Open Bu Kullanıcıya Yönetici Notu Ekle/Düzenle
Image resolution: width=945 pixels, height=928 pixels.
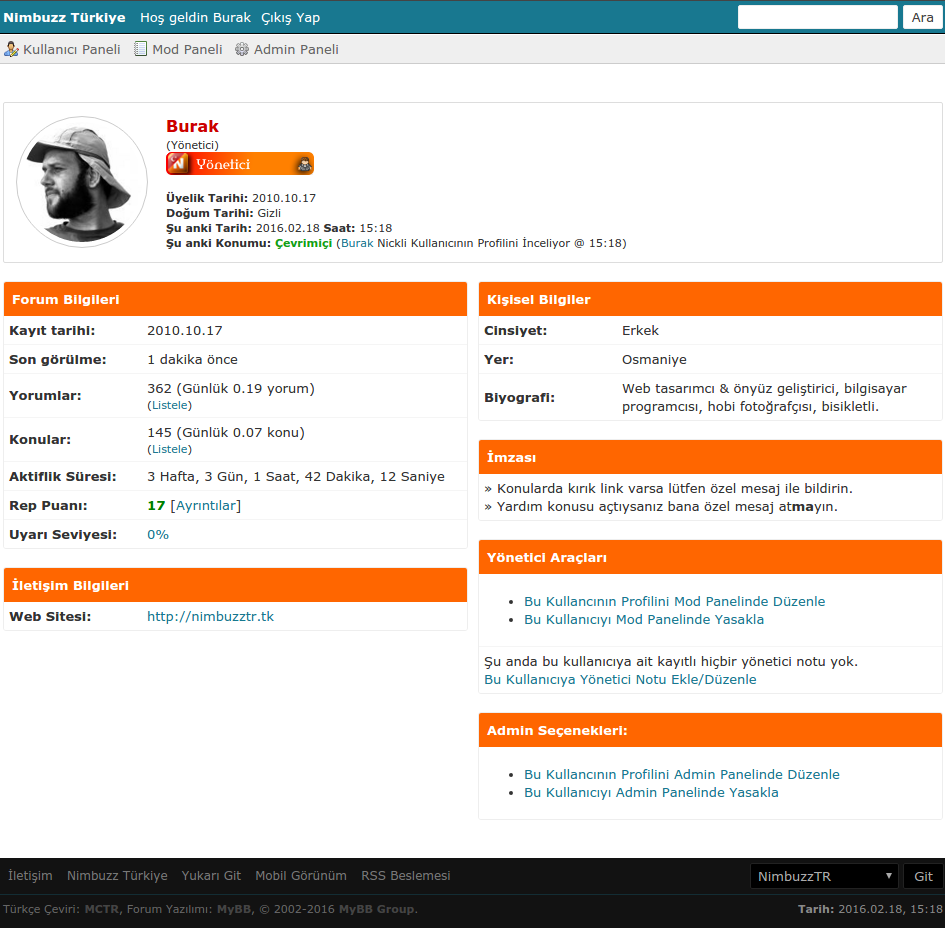620,680
